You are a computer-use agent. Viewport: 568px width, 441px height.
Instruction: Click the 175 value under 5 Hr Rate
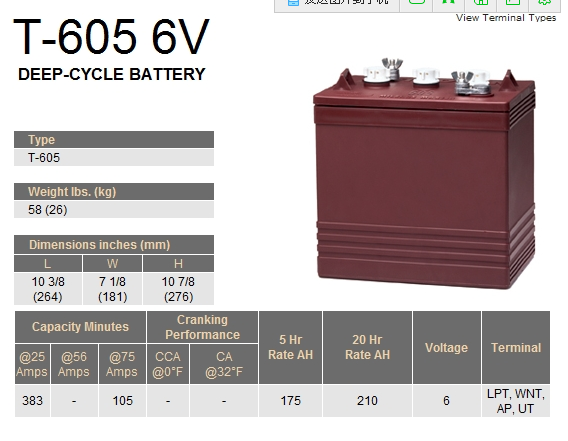(291, 401)
